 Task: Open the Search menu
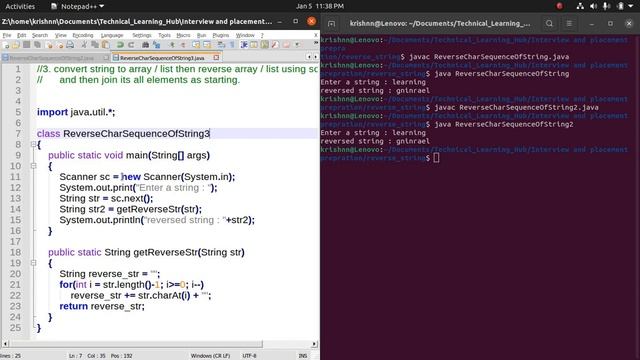pos(40,36)
